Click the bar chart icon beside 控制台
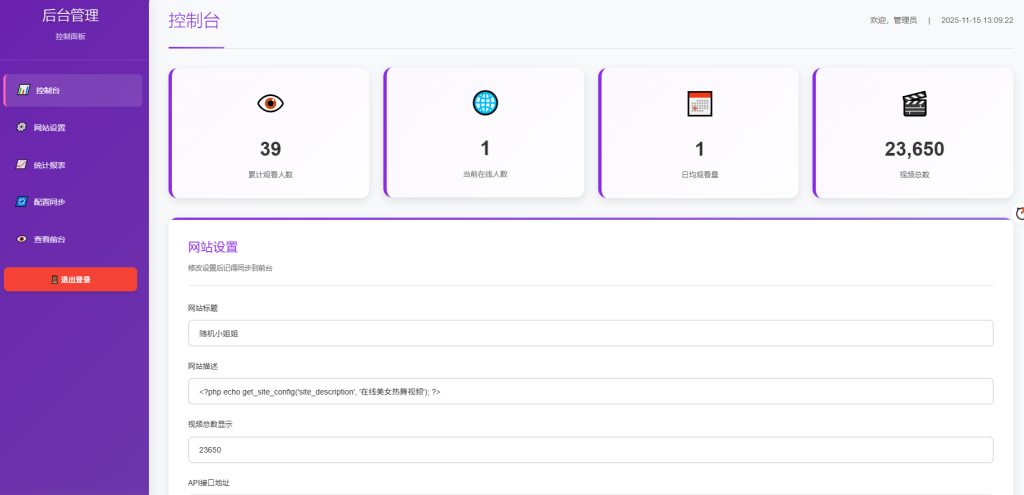The image size is (1024, 495). pos(23,90)
